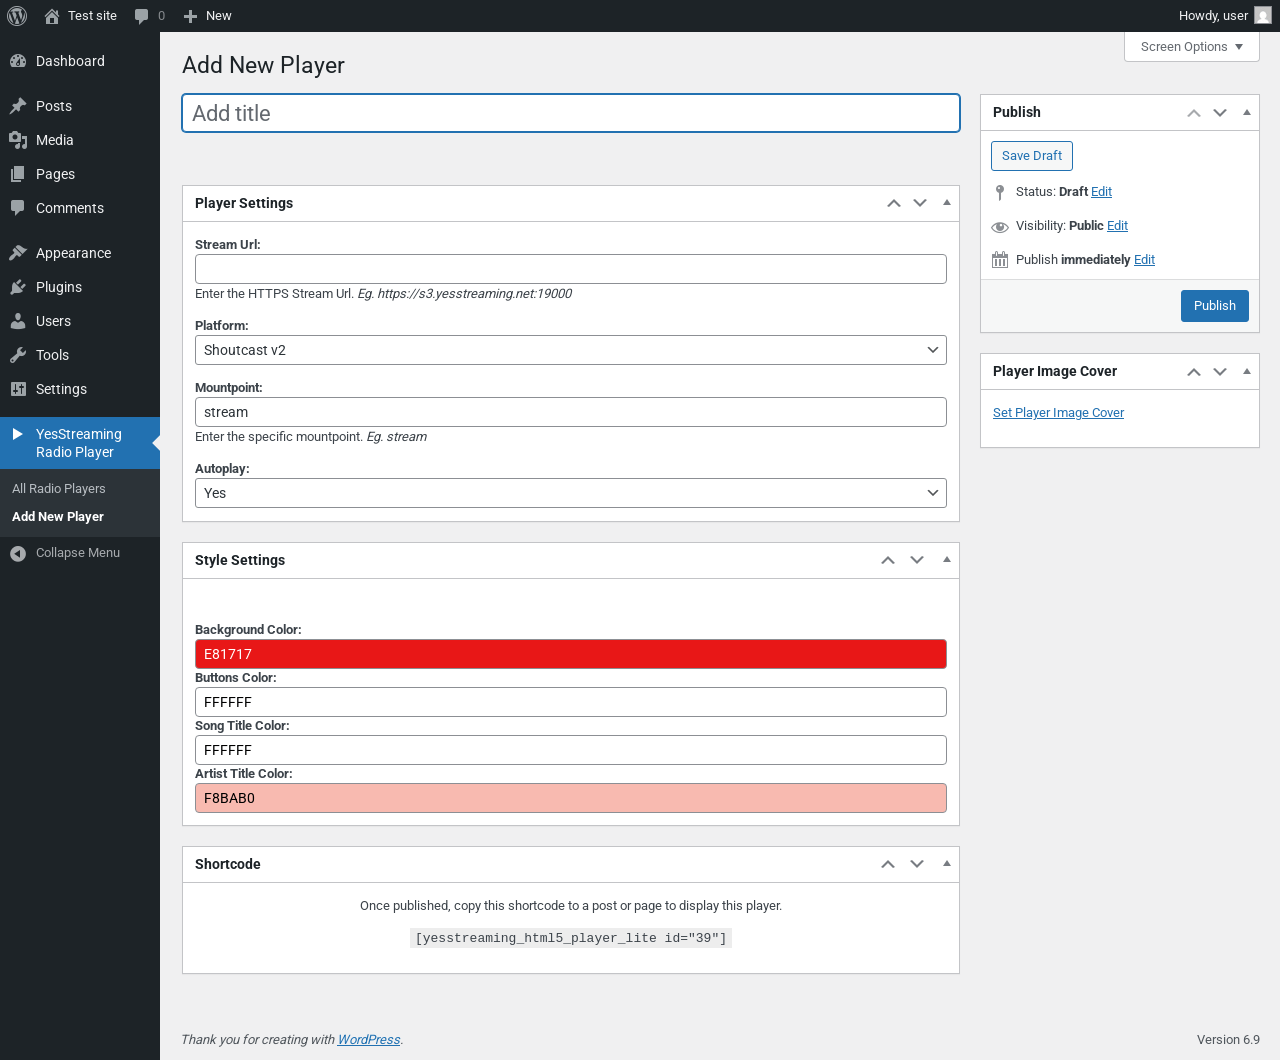Click the Collapse Menu arrow icon

[18, 553]
